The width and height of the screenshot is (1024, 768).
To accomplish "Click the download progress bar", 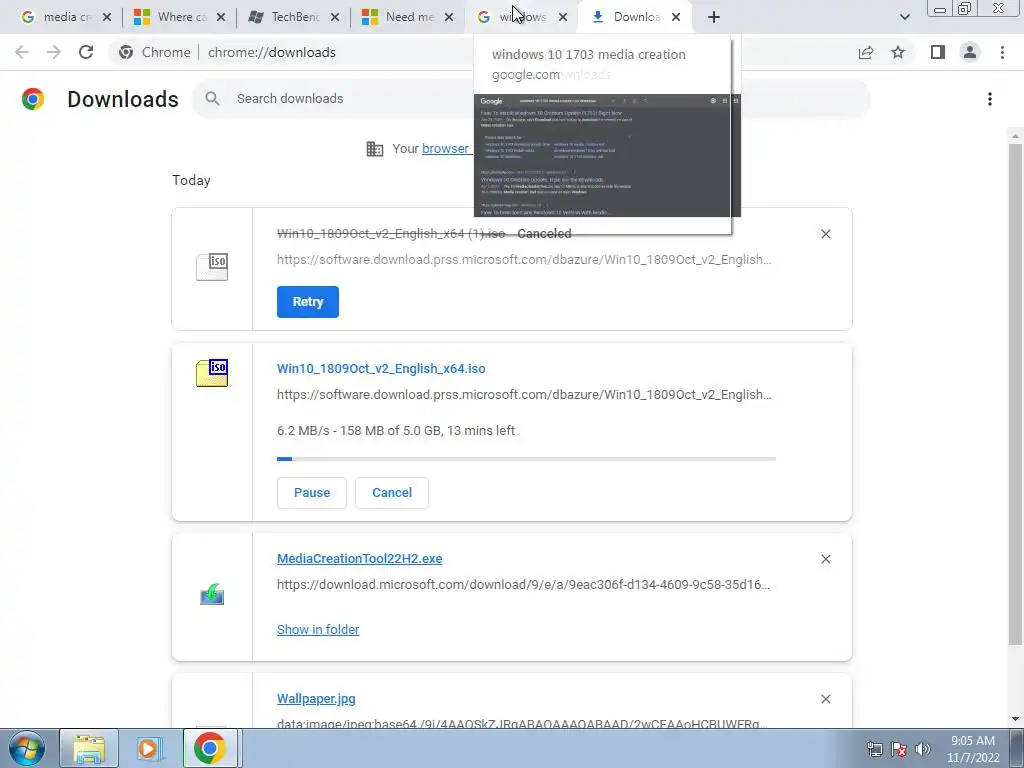I will point(526,459).
